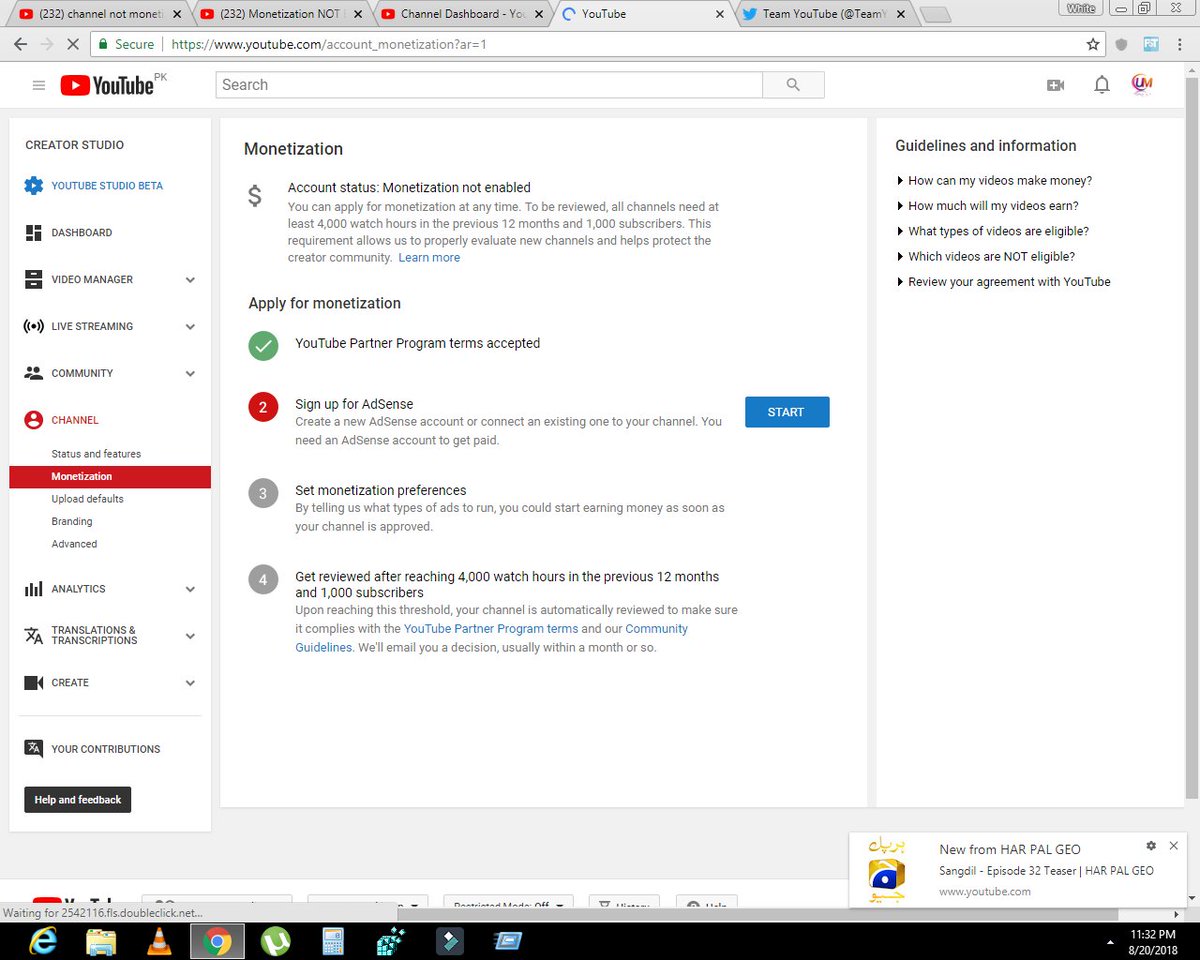
Task: Expand the Community section chevron
Action: 190,374
